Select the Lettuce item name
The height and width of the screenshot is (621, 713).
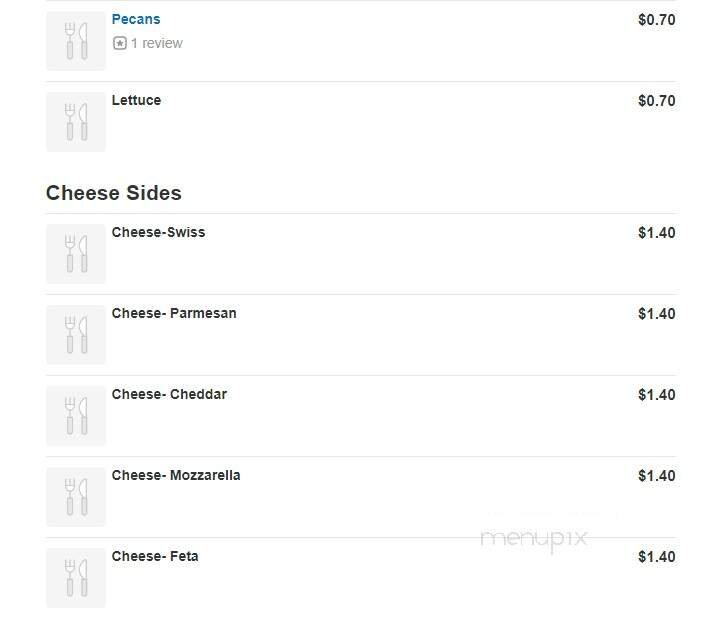pos(136,100)
